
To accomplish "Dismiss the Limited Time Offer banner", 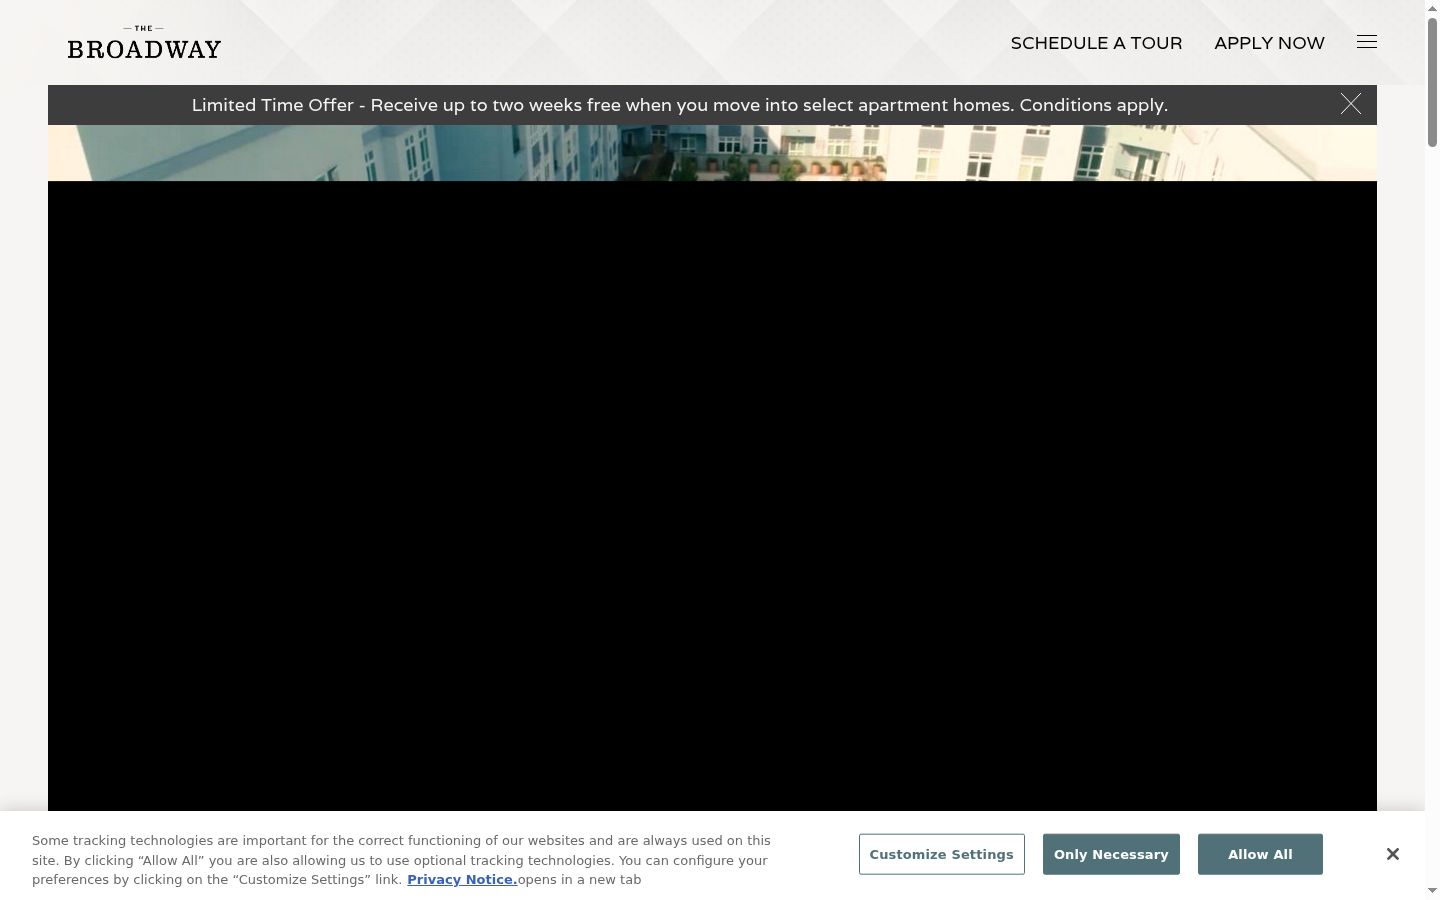I will (1351, 104).
